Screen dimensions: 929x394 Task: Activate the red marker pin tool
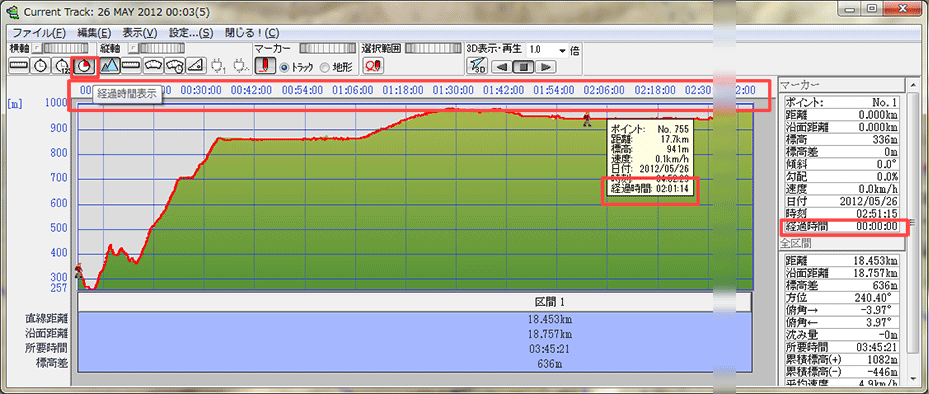265,66
